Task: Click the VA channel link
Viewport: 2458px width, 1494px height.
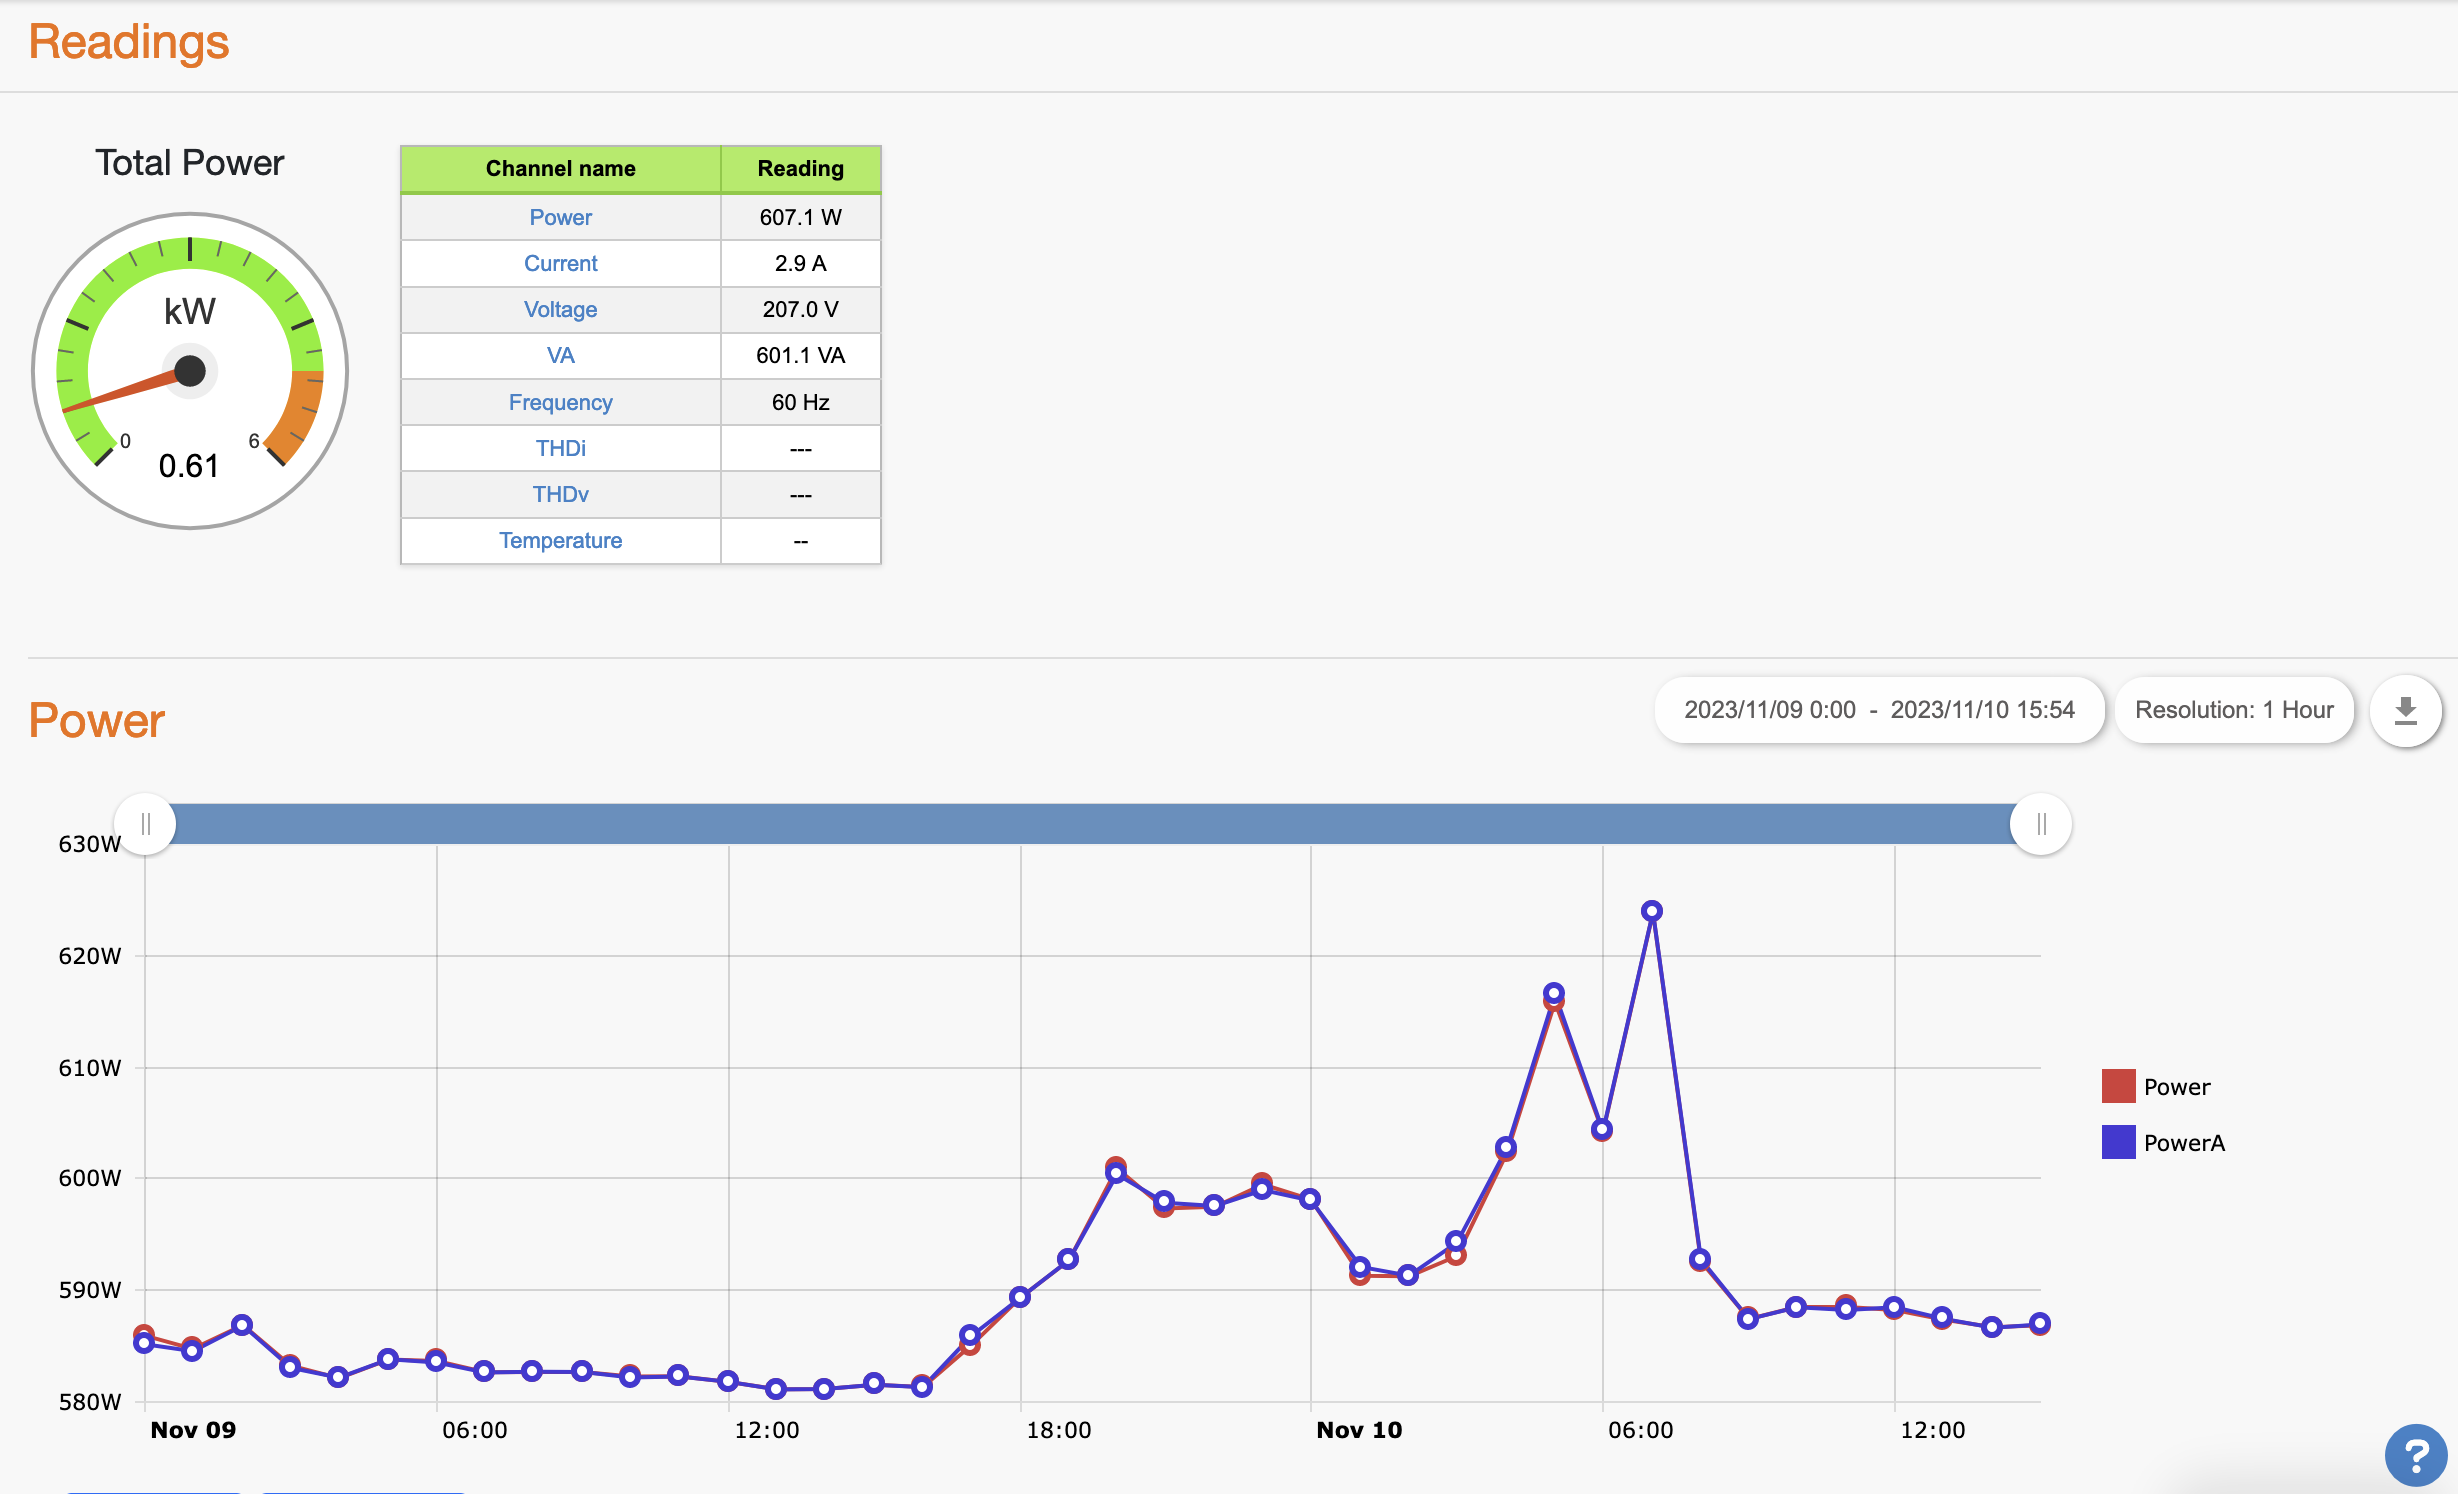Action: (x=560, y=355)
